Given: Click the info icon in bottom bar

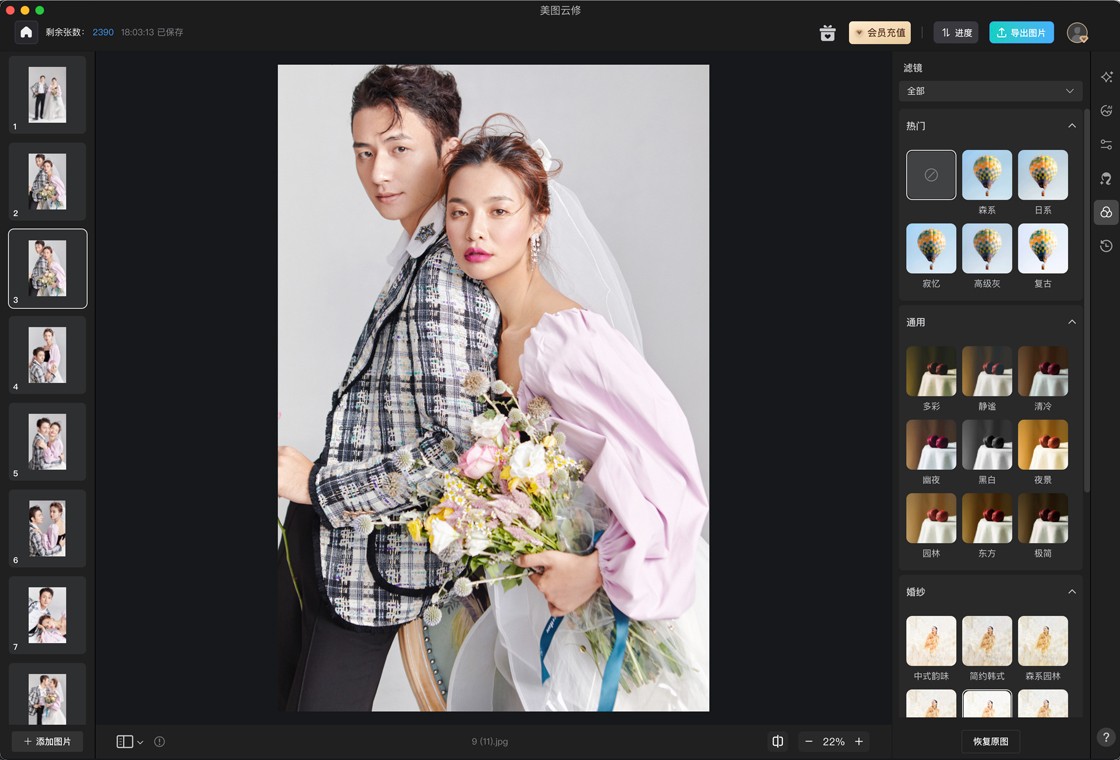Looking at the screenshot, I should point(159,741).
